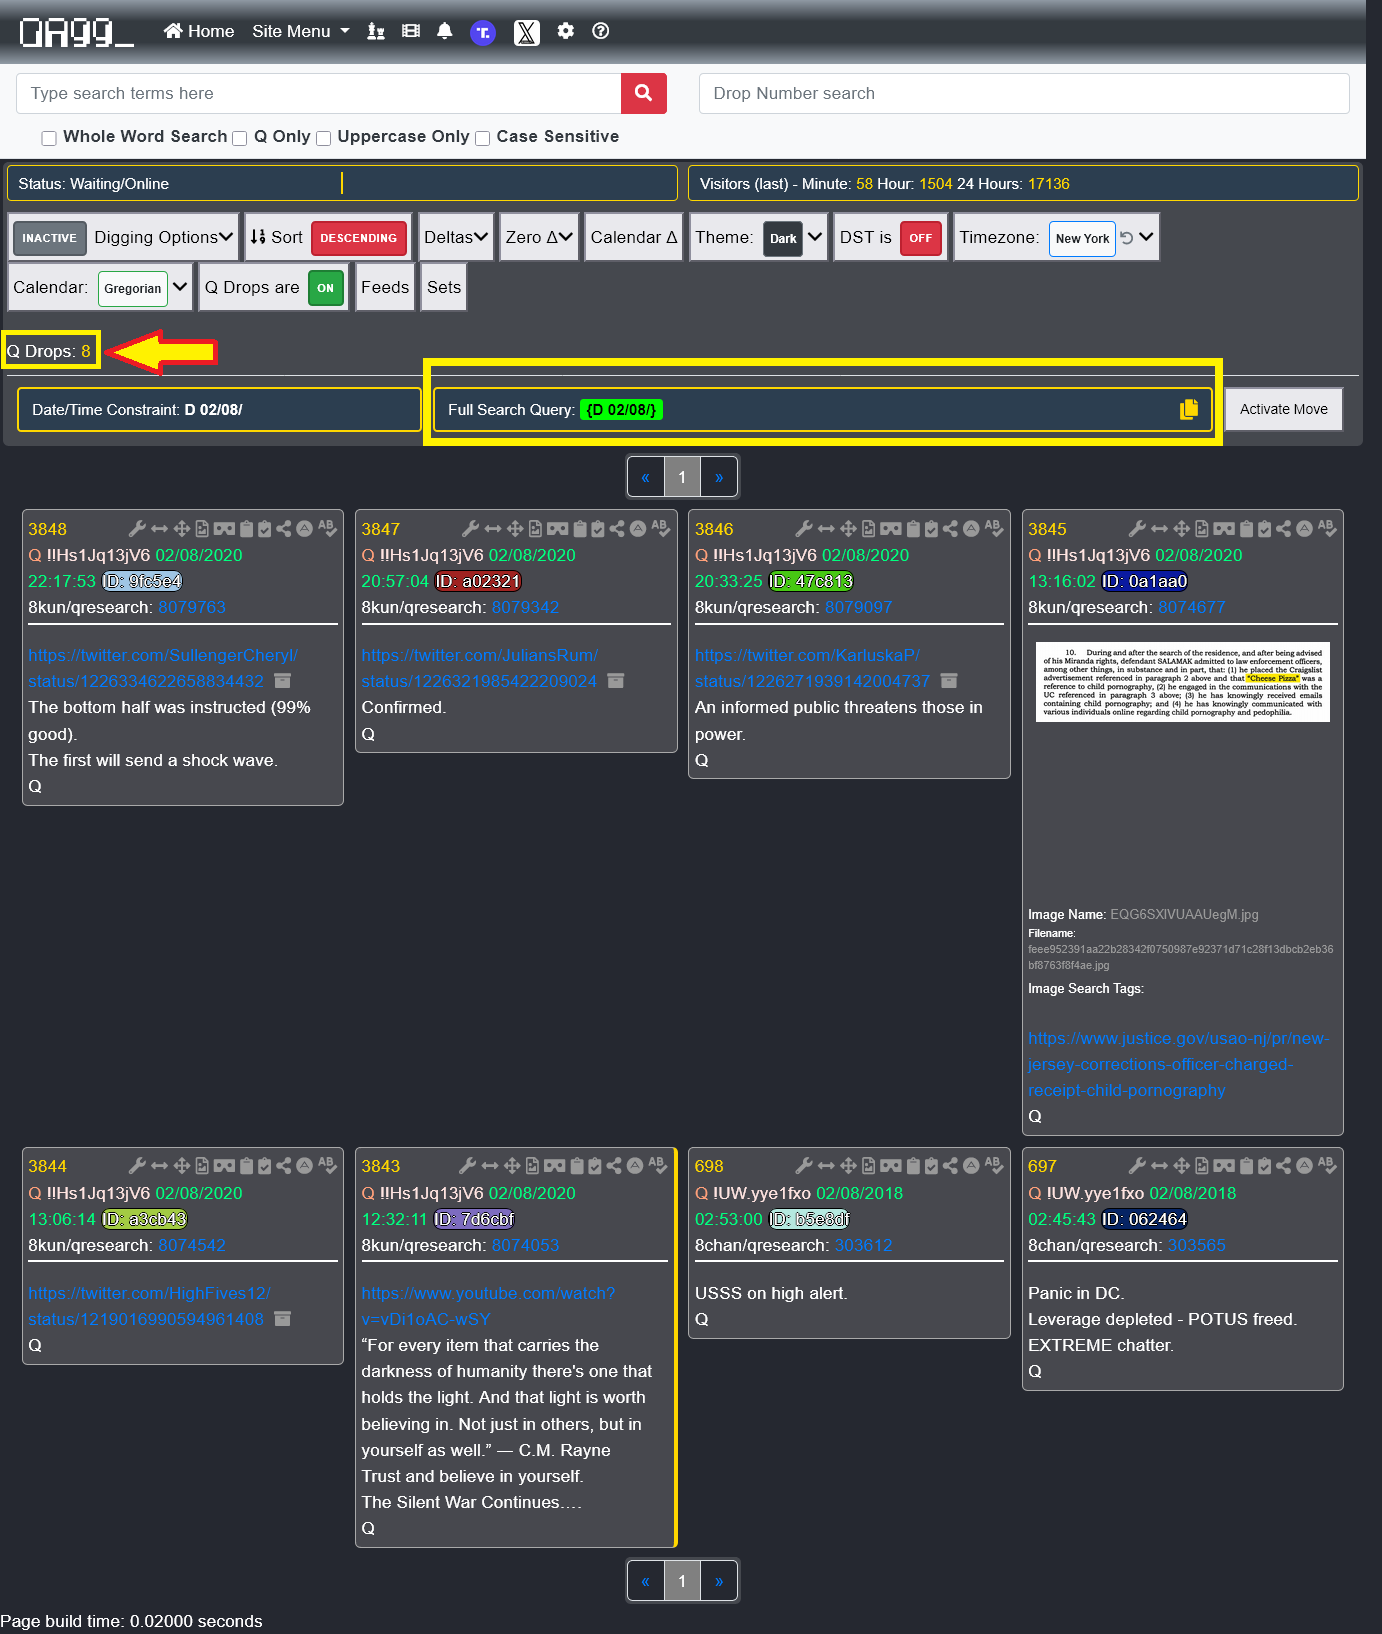Check the Q Only checkbox

click(240, 138)
